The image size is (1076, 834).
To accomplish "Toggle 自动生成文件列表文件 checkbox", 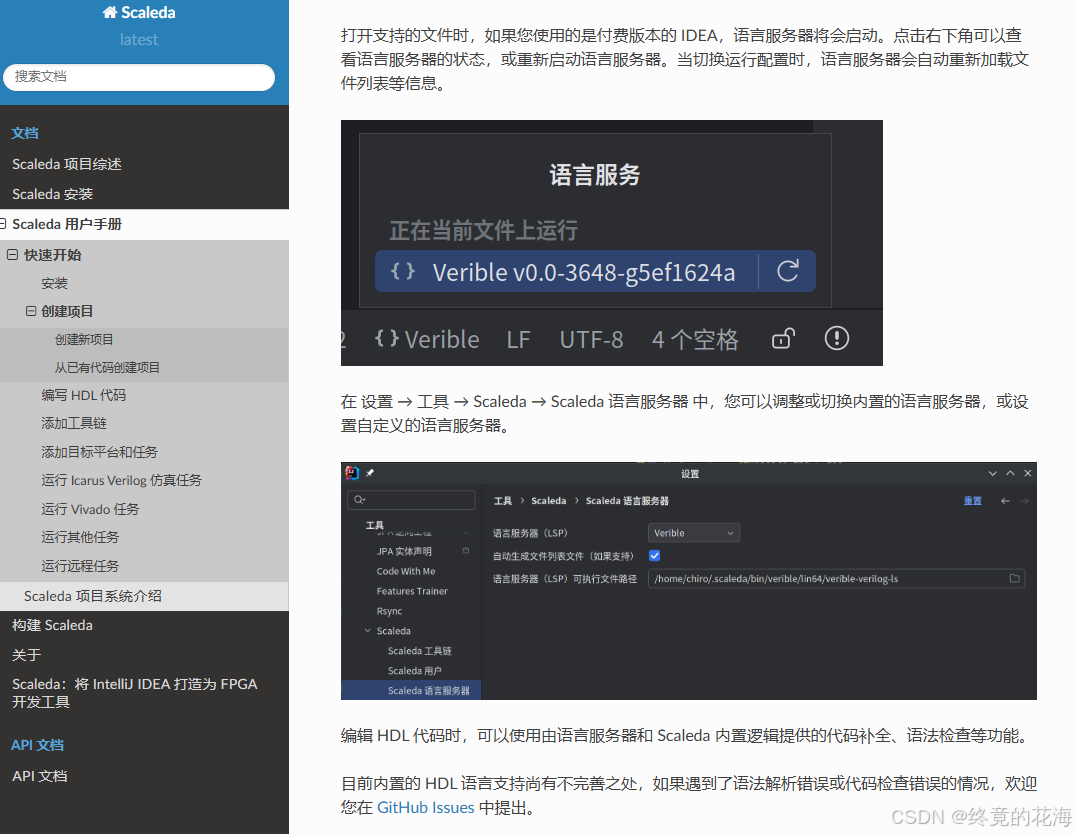I will (655, 556).
